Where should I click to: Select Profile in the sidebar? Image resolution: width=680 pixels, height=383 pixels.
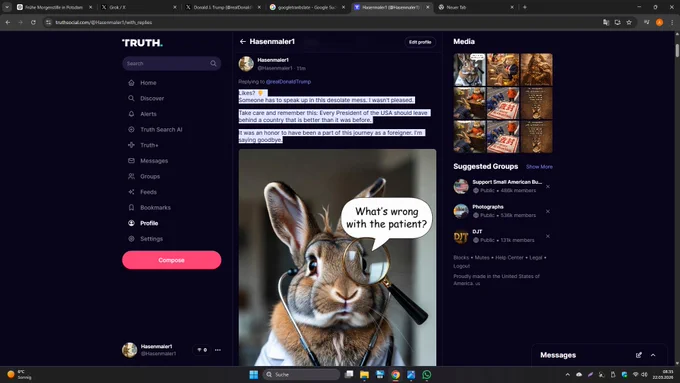(x=149, y=223)
